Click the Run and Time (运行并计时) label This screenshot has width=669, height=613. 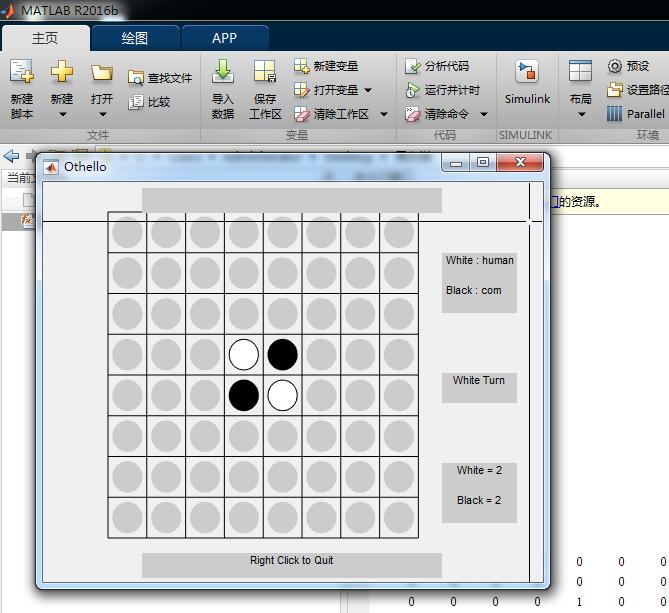pyautogui.click(x=452, y=90)
